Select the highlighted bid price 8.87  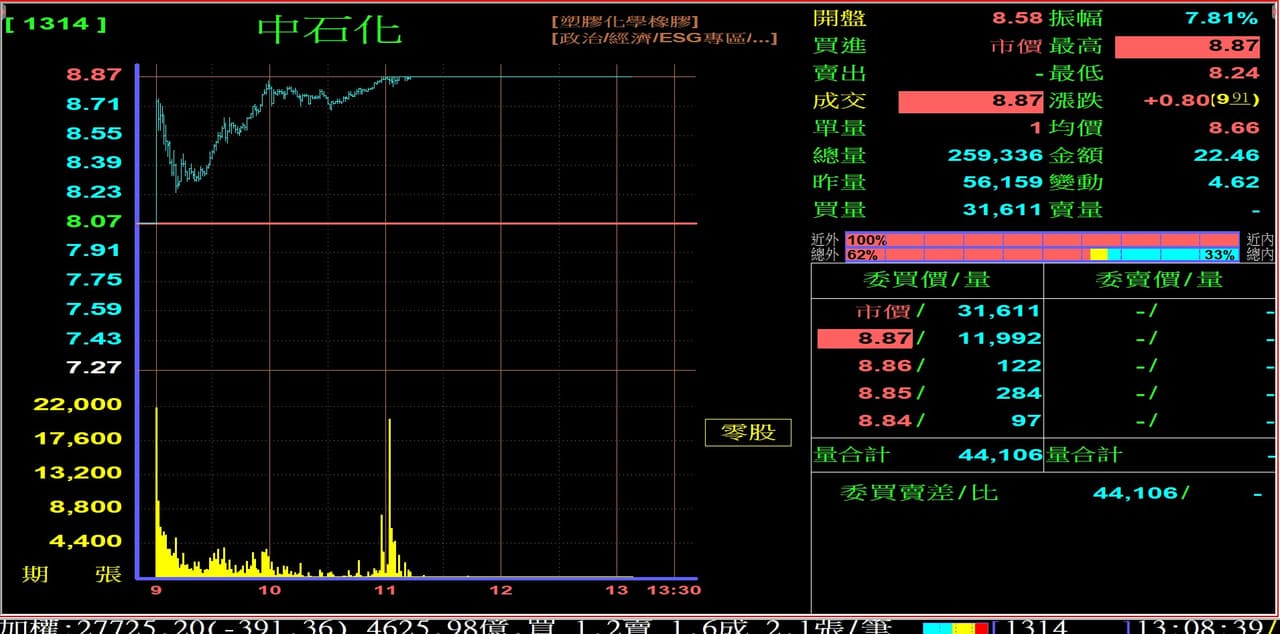click(866, 339)
